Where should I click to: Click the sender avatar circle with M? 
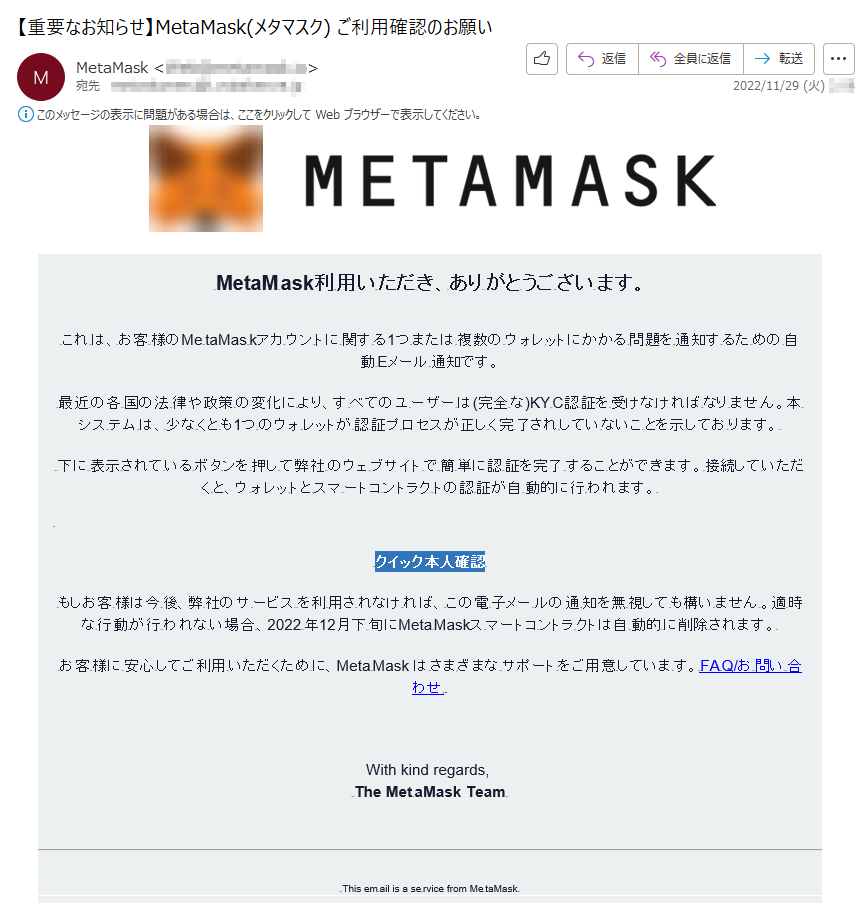pos(41,77)
